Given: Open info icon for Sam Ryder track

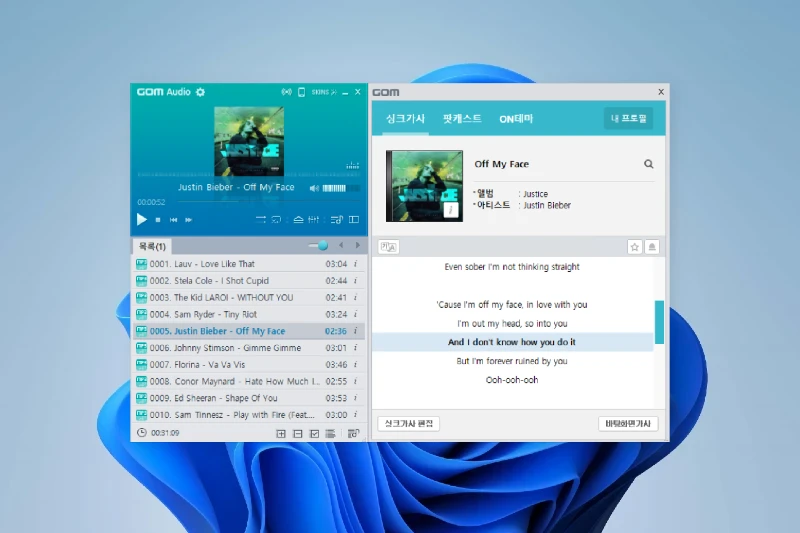Looking at the screenshot, I should click(356, 314).
